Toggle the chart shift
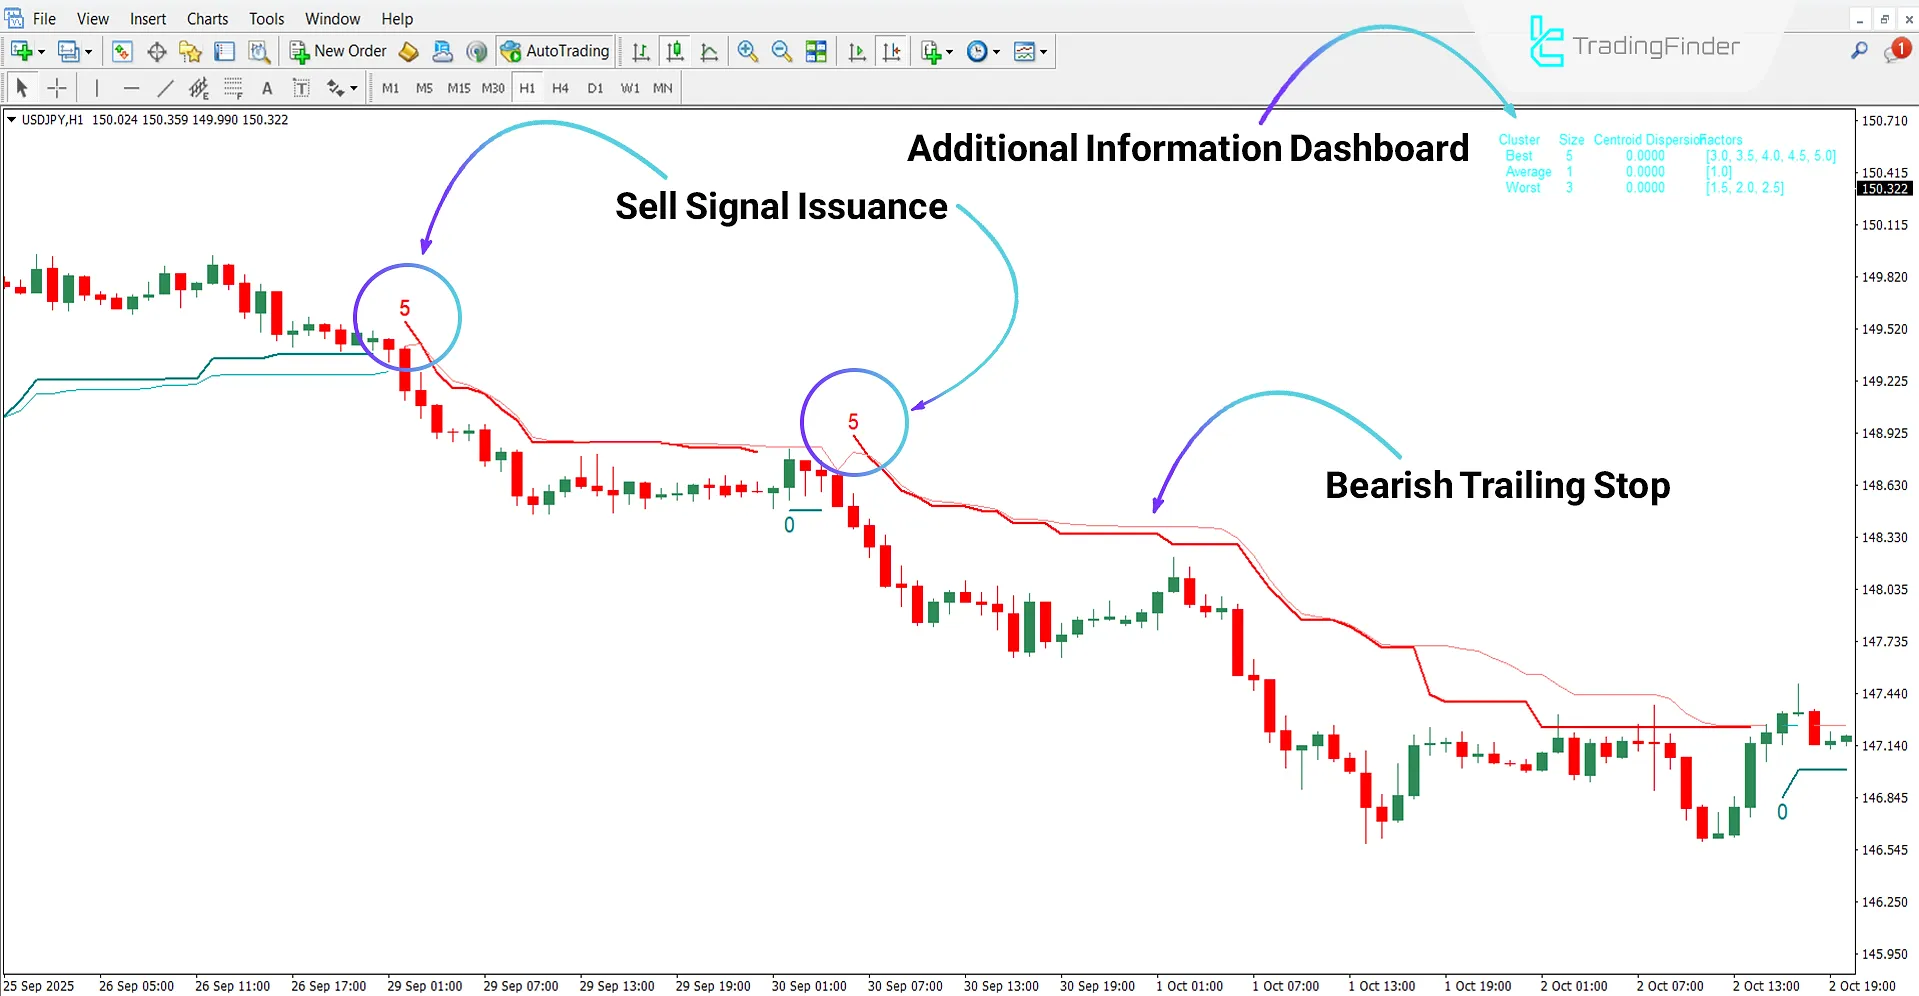This screenshot has width=1919, height=996. click(893, 51)
